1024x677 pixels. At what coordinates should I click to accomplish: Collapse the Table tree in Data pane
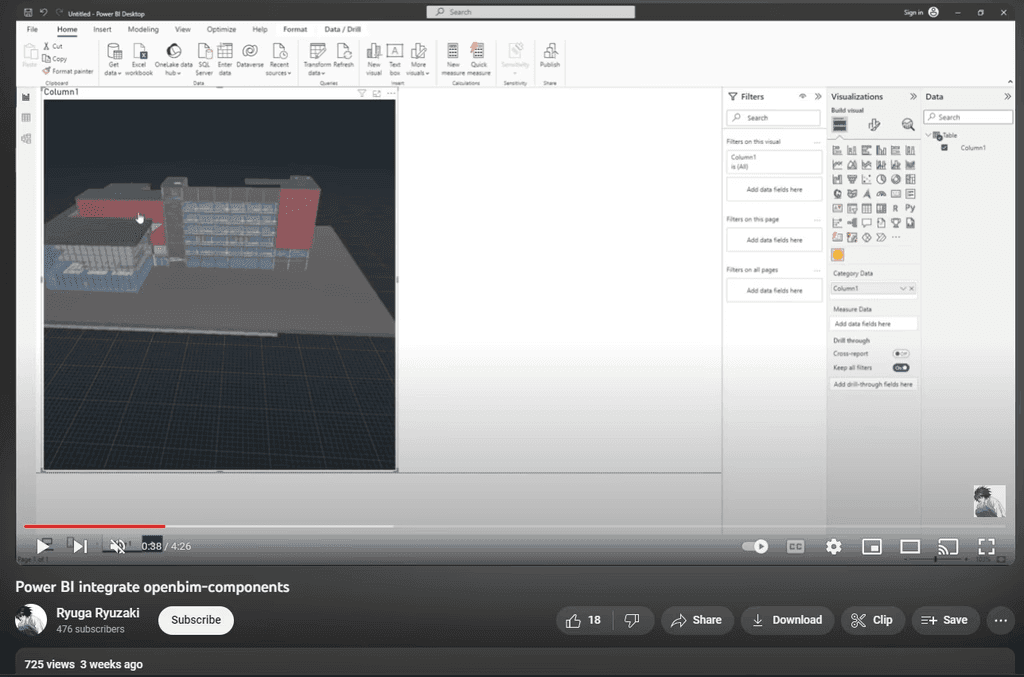click(x=928, y=135)
